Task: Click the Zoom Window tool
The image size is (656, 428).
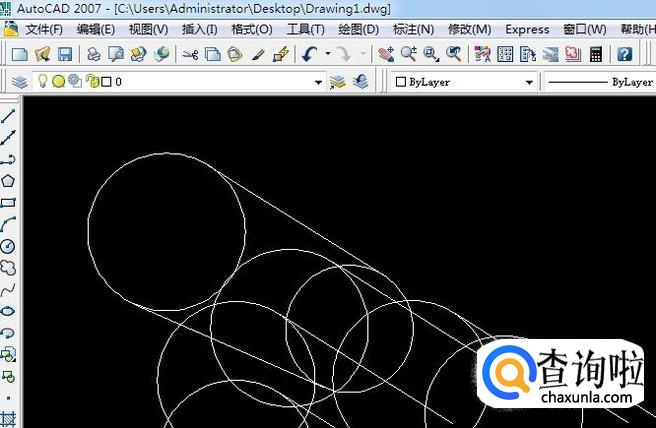Action: [x=431, y=54]
